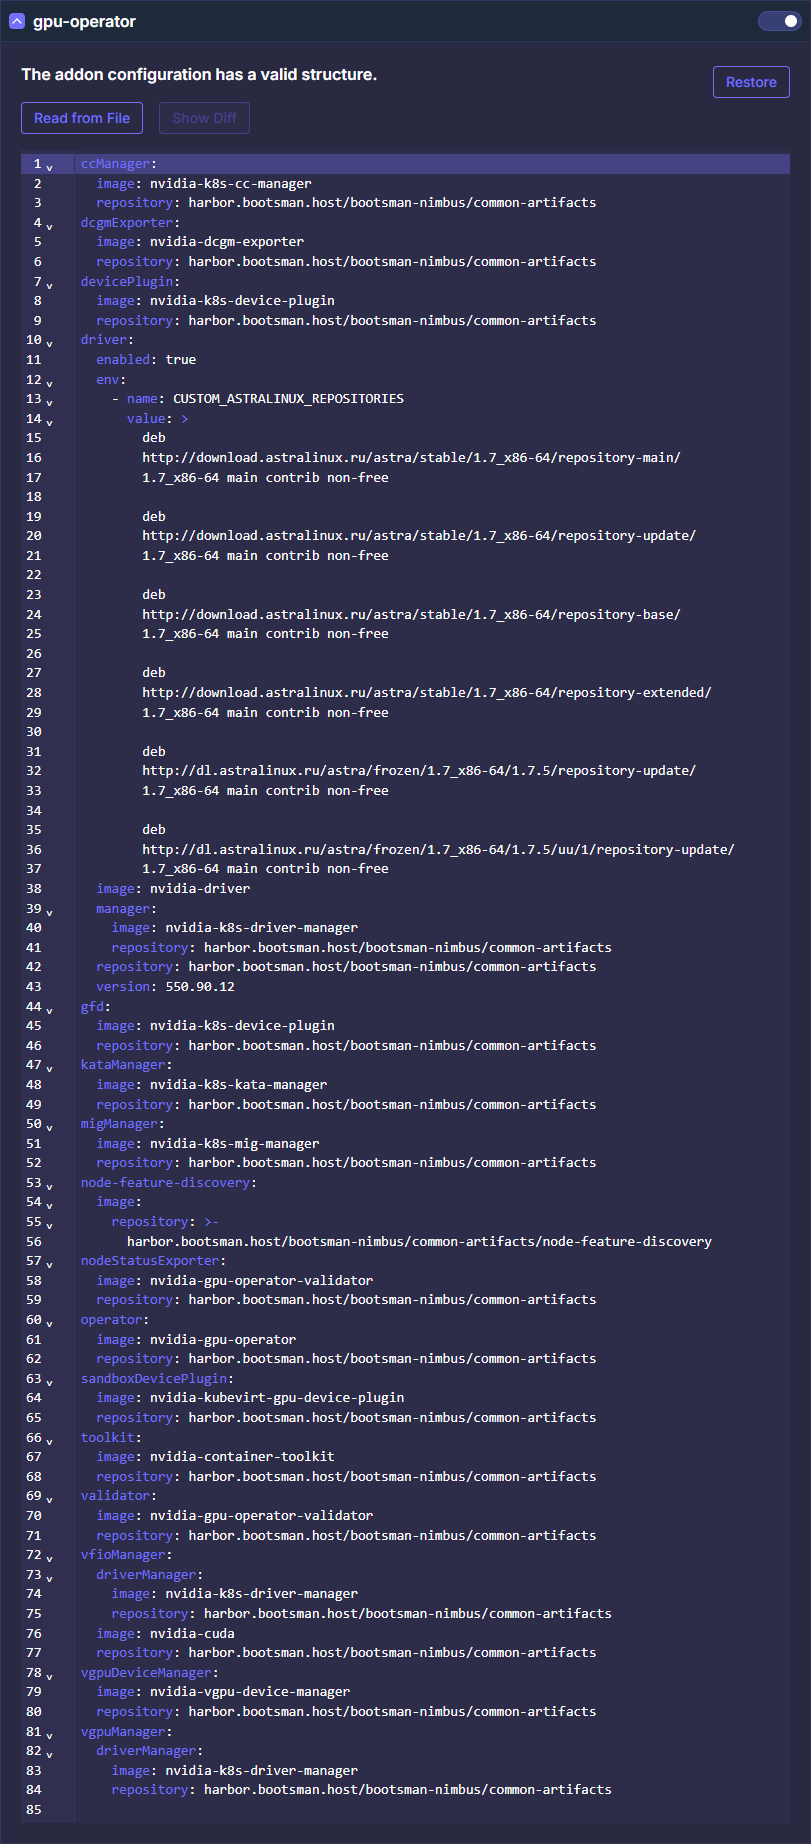This screenshot has height=1844, width=811.
Task: Fold node-feature-discovery at line 53
Action: [50, 1186]
